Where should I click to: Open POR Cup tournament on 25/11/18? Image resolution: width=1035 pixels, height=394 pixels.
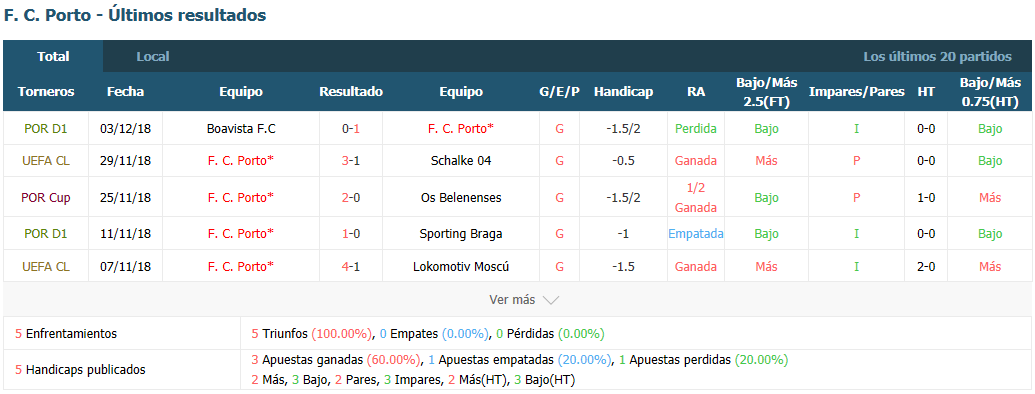coord(46,197)
